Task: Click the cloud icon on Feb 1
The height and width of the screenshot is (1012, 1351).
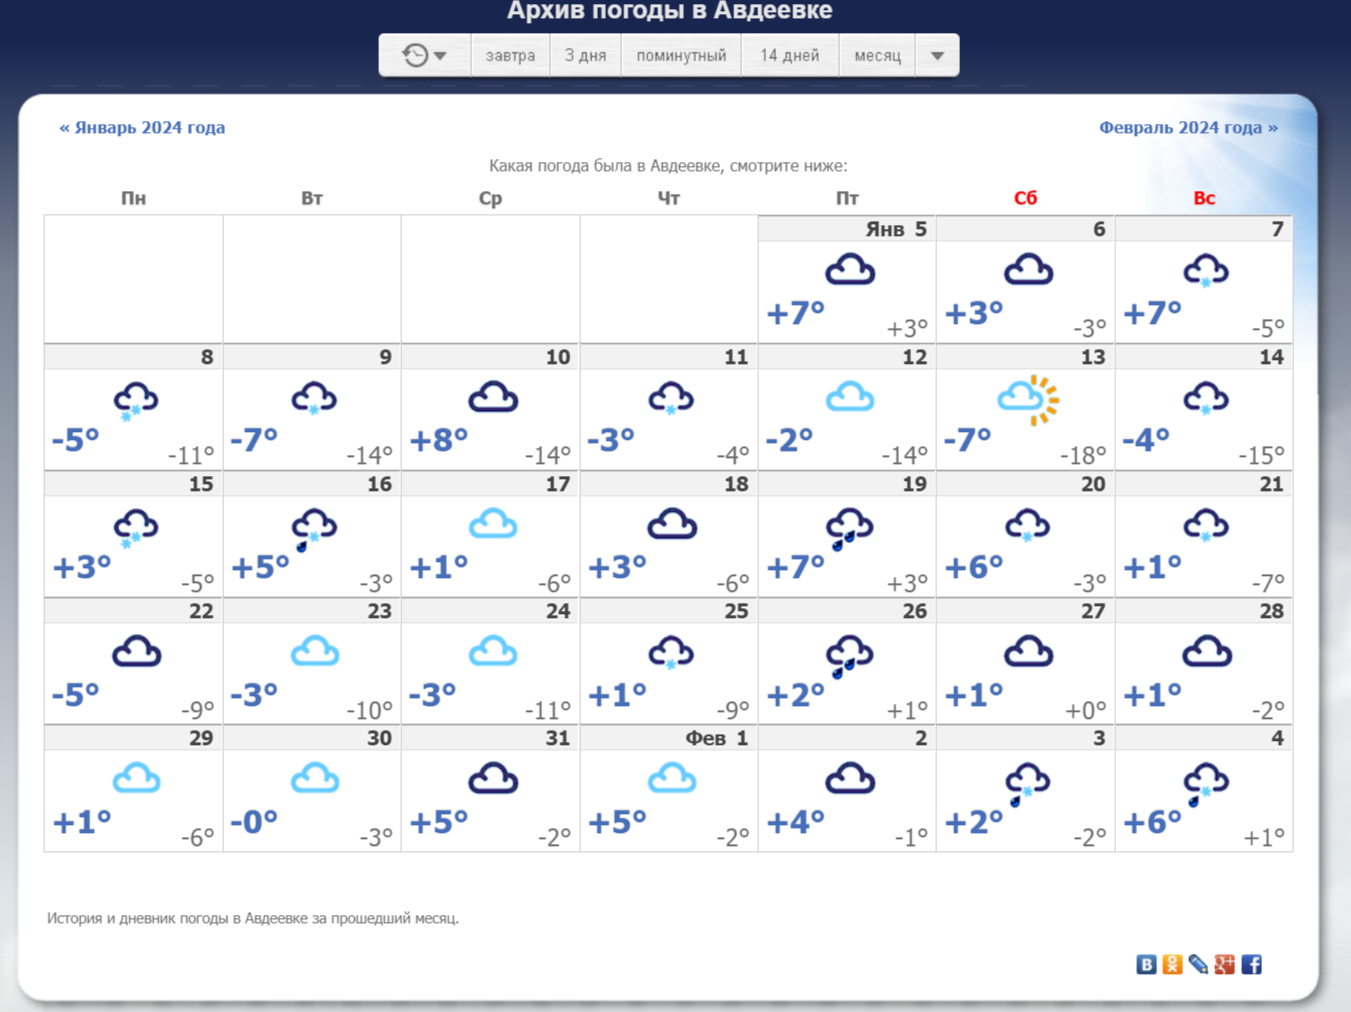Action: pyautogui.click(x=671, y=779)
